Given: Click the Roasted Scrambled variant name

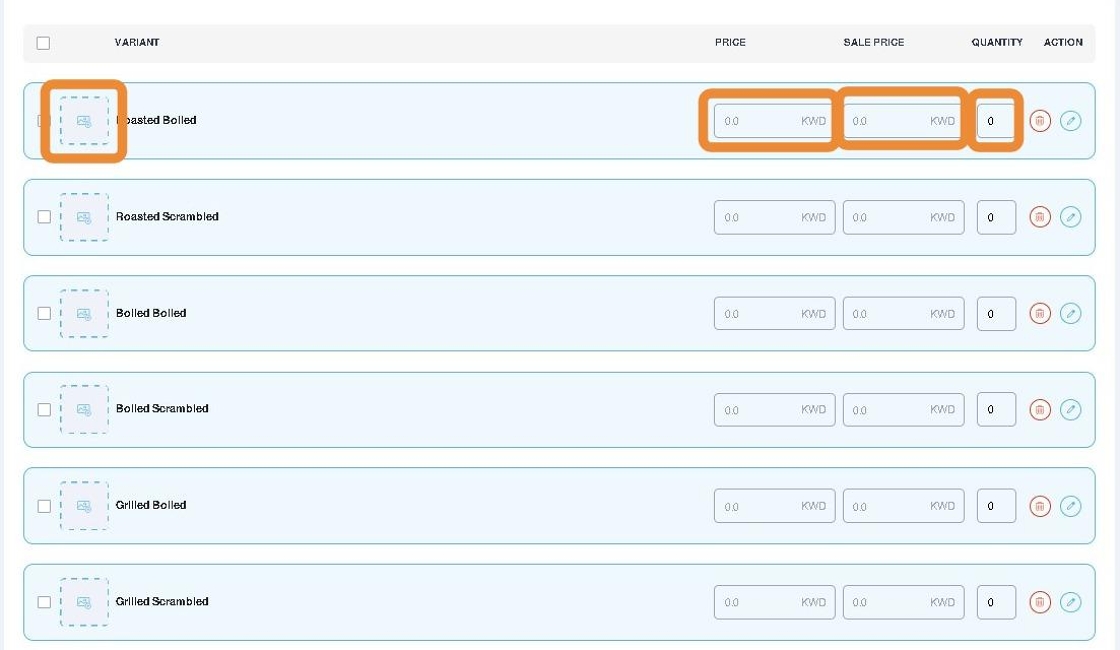Looking at the screenshot, I should coord(167,216).
